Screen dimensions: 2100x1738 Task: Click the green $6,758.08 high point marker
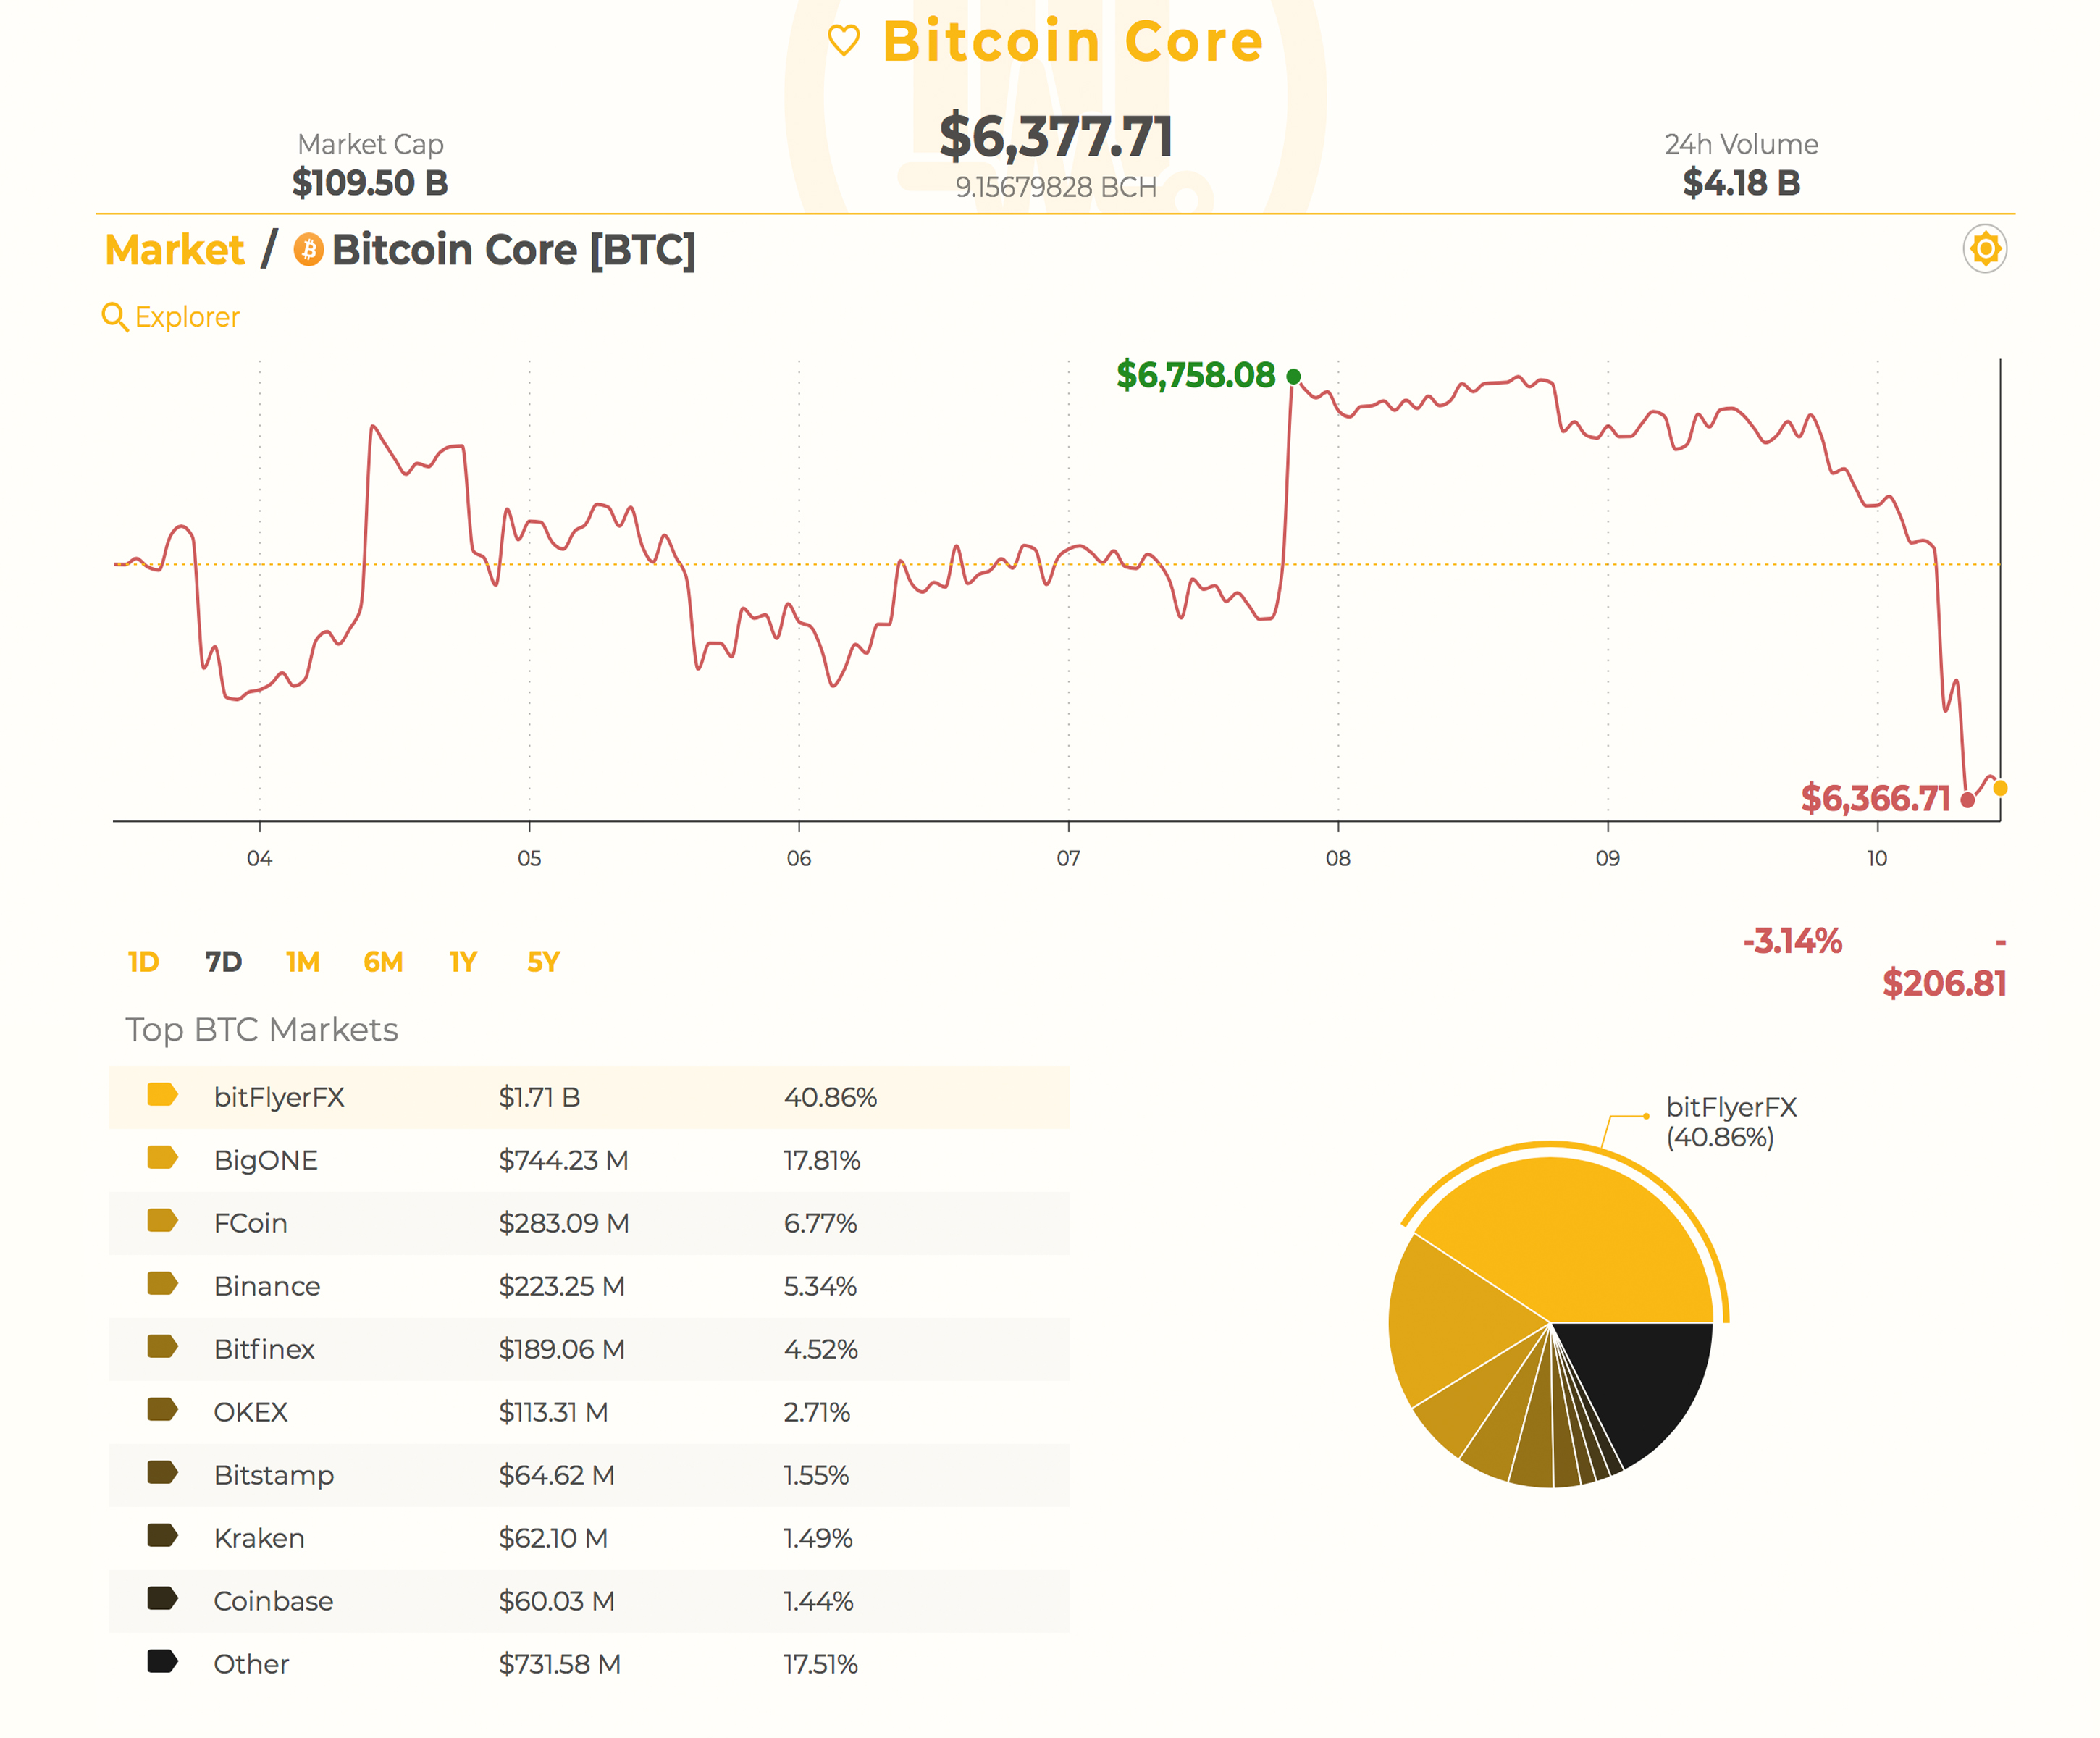coord(1293,377)
